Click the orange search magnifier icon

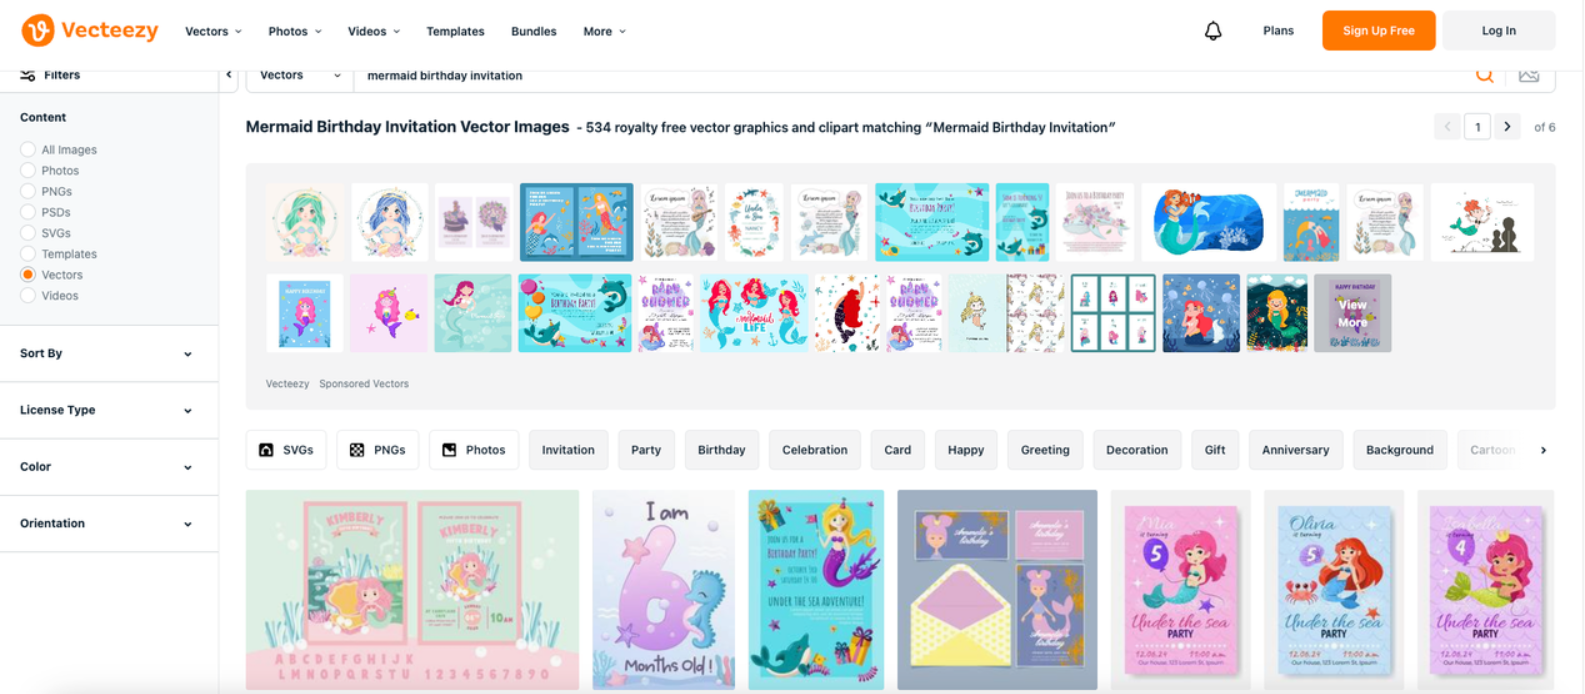pyautogui.click(x=1485, y=75)
